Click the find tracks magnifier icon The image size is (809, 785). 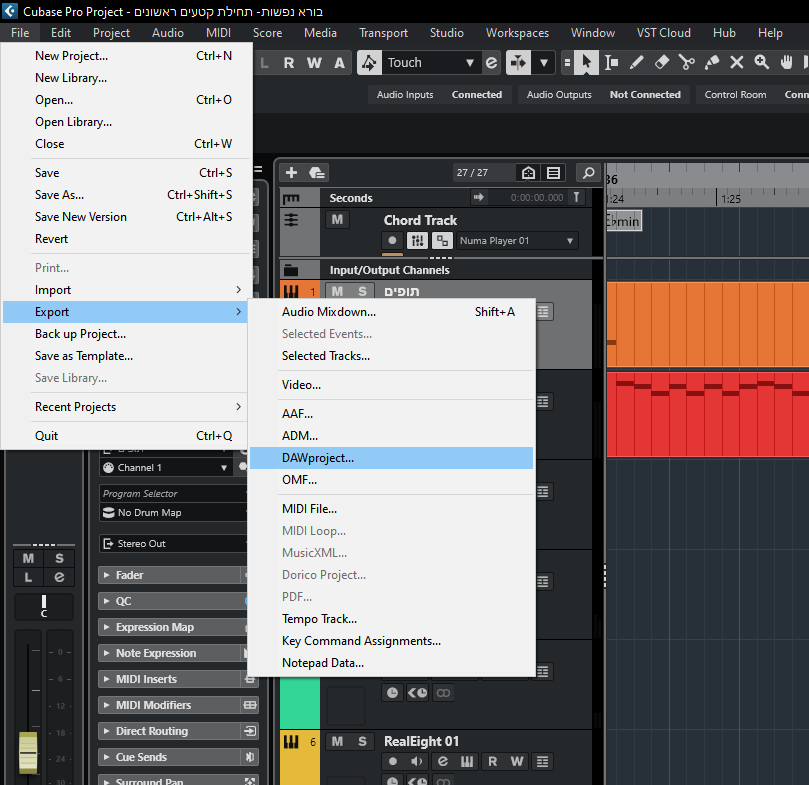[588, 172]
